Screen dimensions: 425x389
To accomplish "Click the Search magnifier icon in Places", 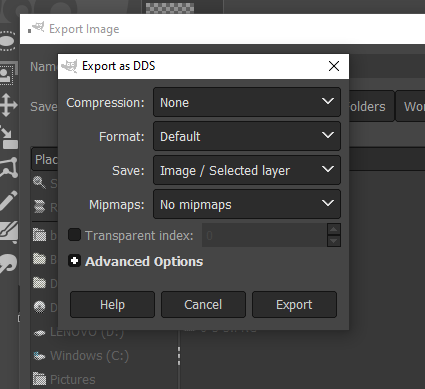I will 39,183.
